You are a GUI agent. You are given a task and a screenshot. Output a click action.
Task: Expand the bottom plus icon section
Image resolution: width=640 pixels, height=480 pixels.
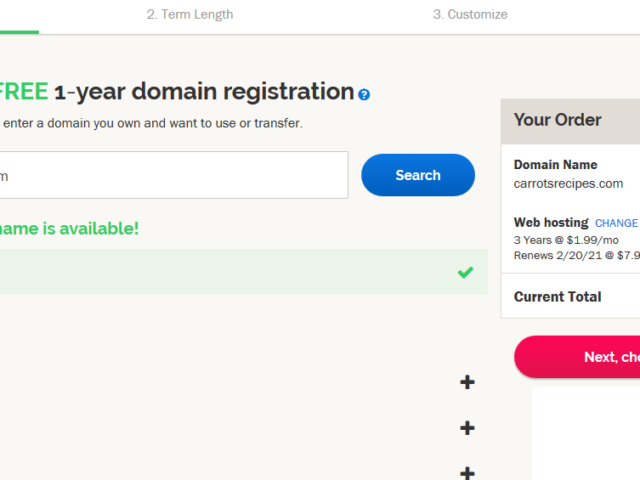[467, 472]
